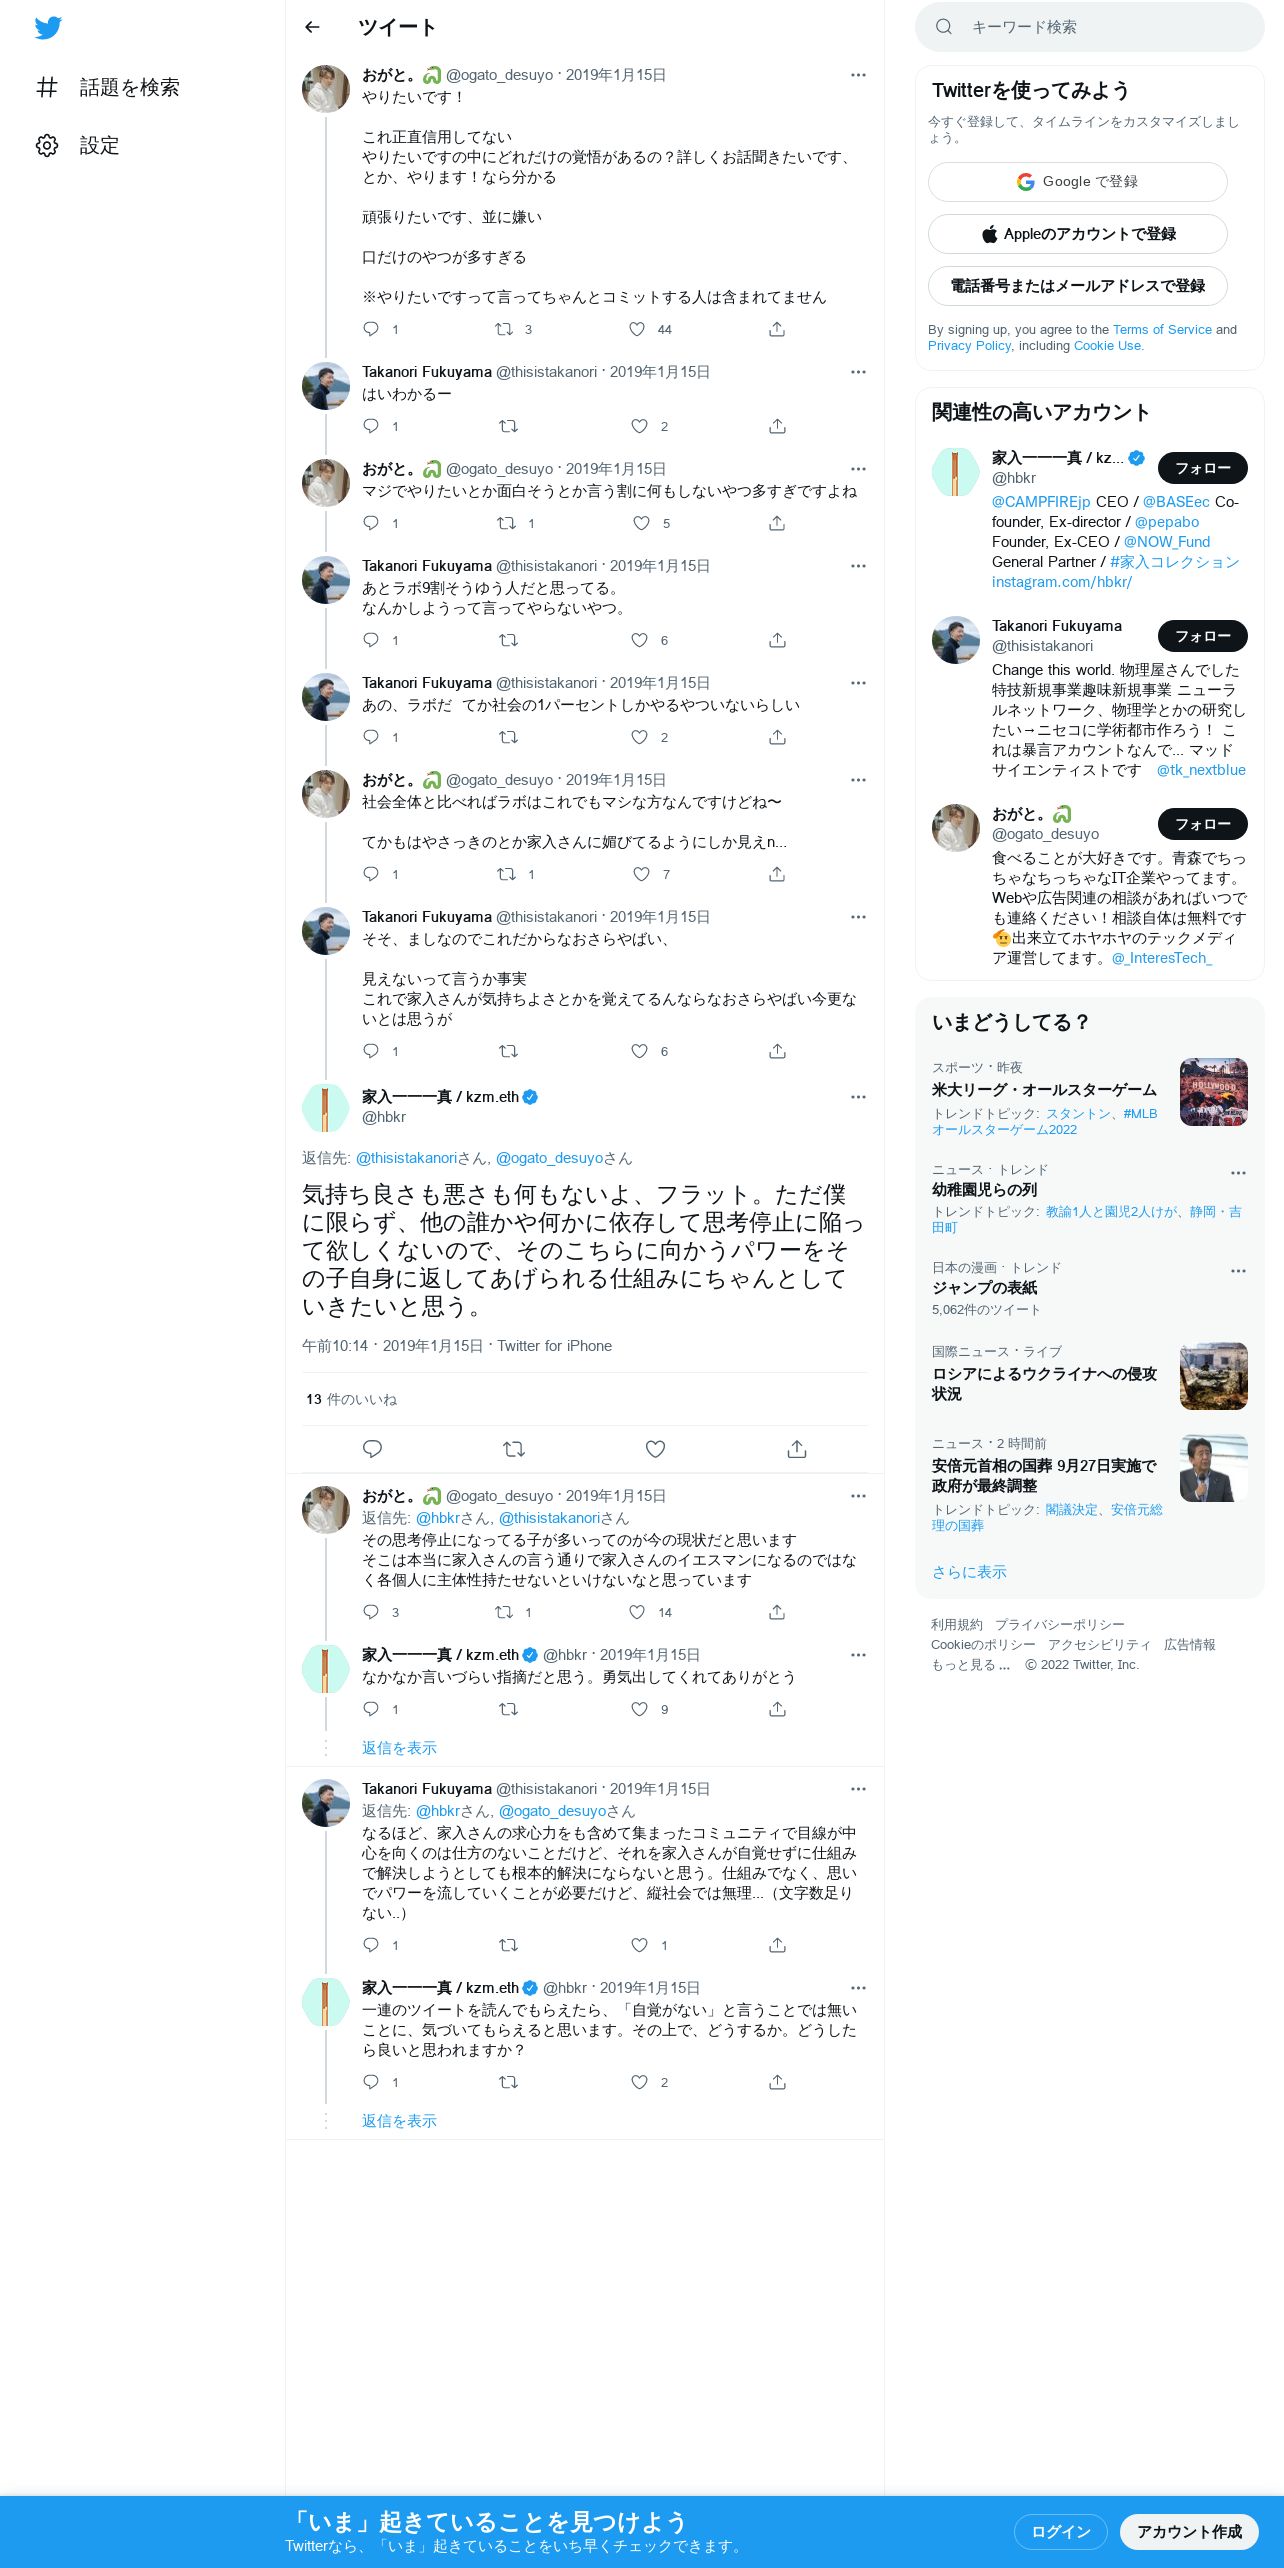Follow Takanori Fukuyama in related accounts

click(1202, 636)
